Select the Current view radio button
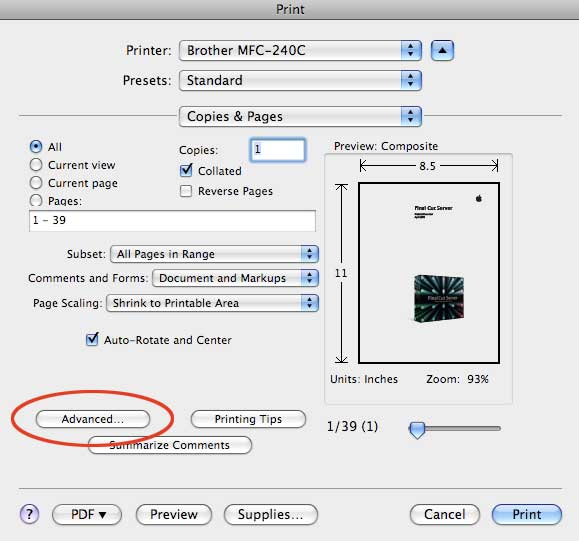Screen dimensions: 579x541 click(x=36, y=165)
